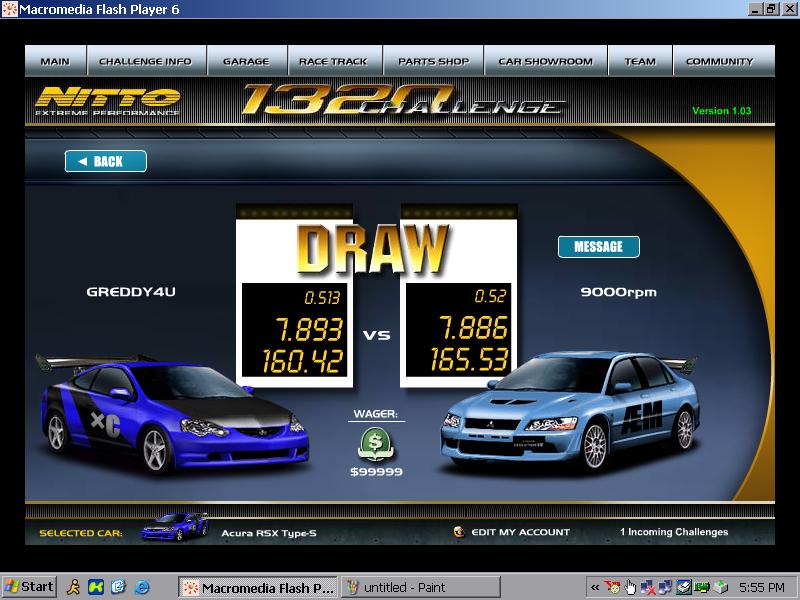Click the red-hat face tray icon
This screenshot has width=800, height=600.
click(x=612, y=588)
